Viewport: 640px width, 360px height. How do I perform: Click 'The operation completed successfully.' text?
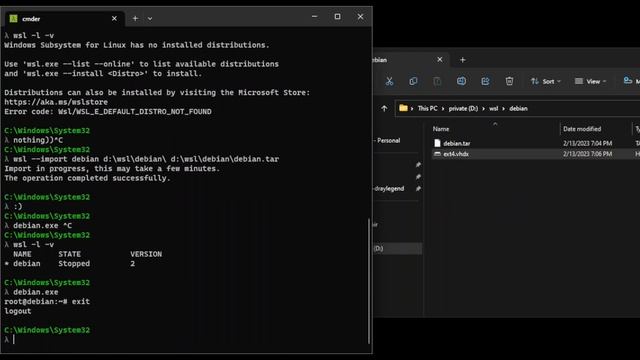[x=87, y=178]
